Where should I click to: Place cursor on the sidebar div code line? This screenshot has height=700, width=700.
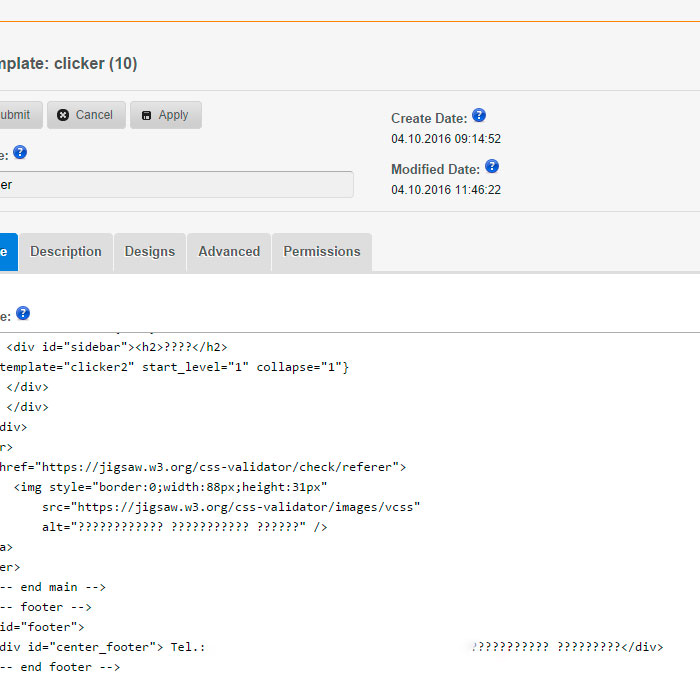117,347
